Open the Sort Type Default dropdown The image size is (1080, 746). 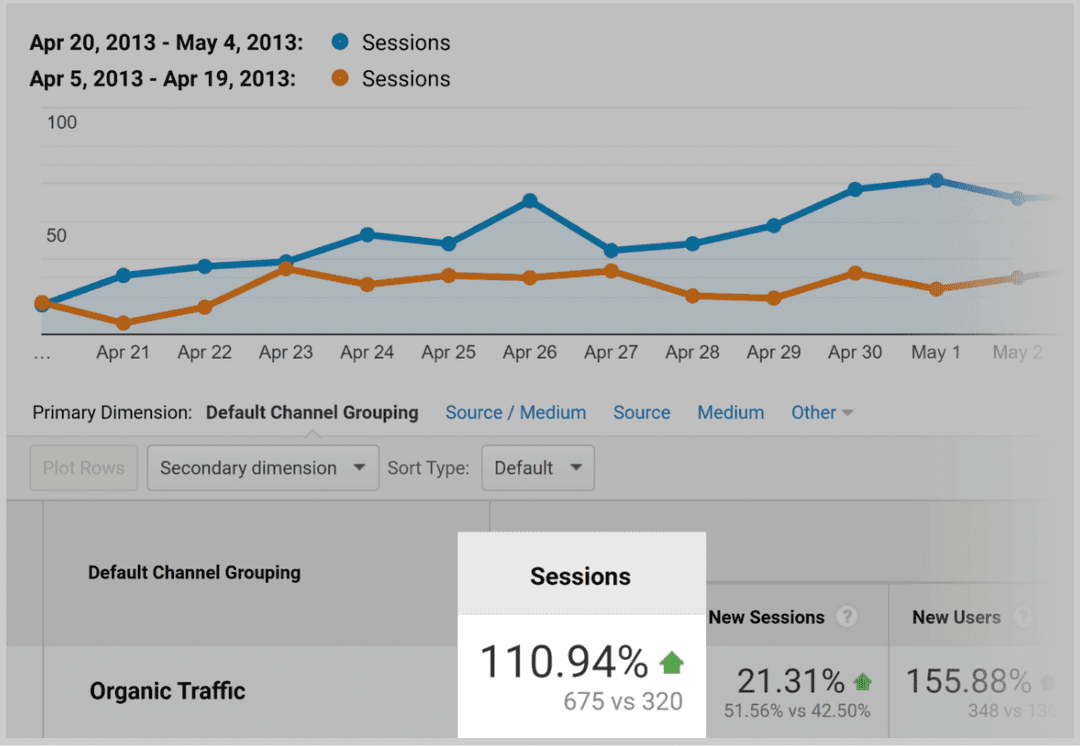537,467
